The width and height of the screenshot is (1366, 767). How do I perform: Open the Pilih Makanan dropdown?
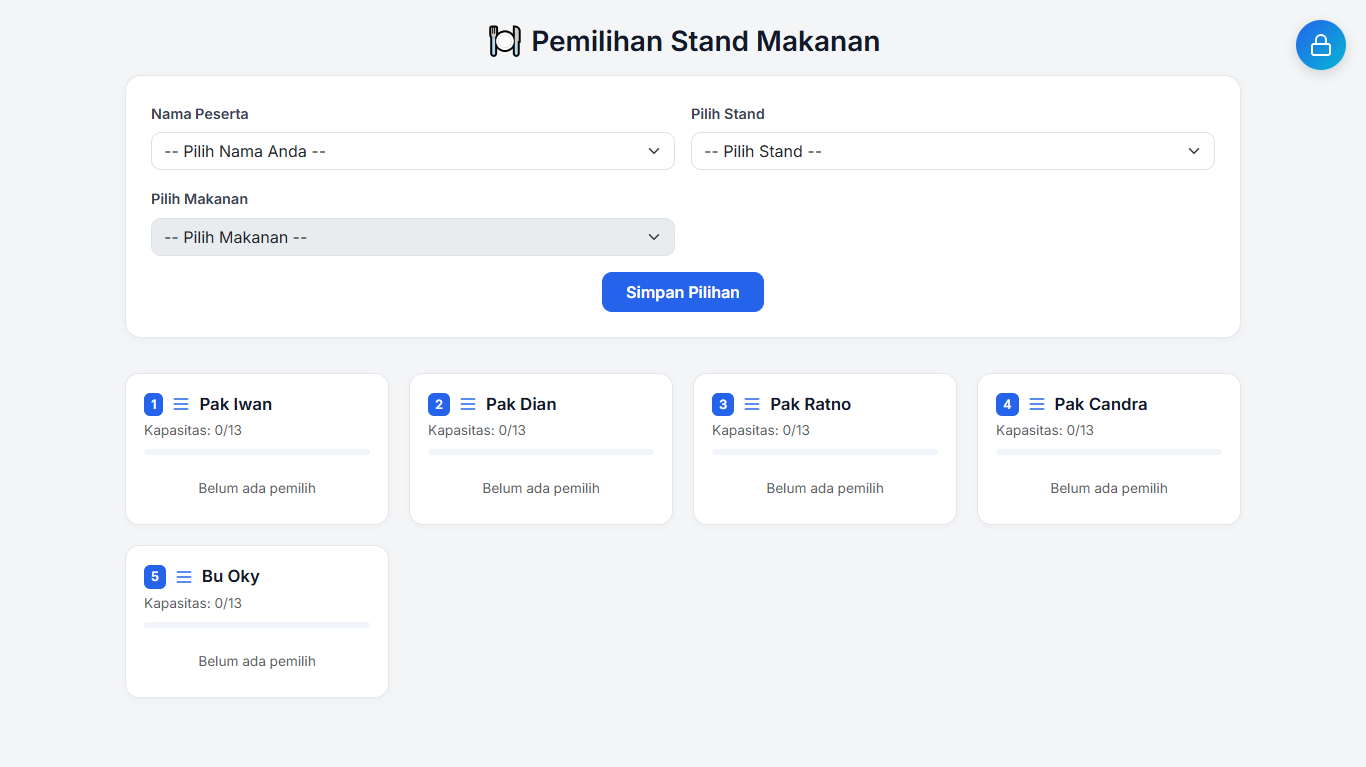pyautogui.click(x=412, y=237)
